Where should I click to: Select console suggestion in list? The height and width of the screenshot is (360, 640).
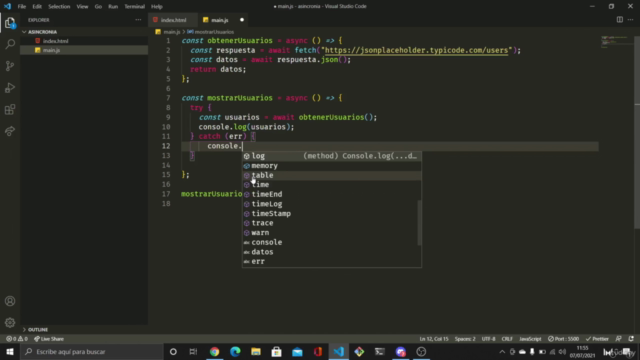pyautogui.click(x=331, y=242)
